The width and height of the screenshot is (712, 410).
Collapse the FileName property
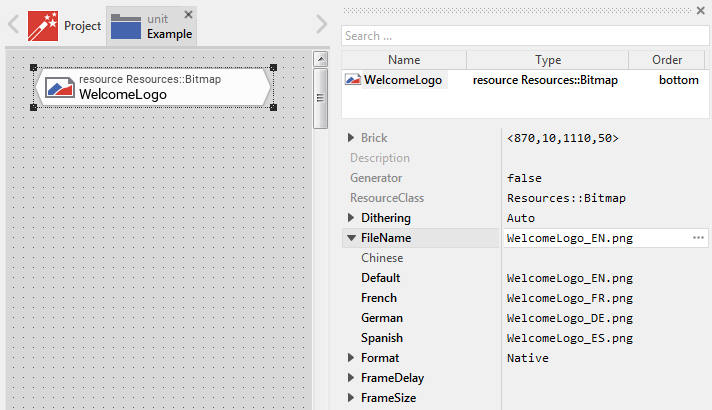click(x=350, y=238)
